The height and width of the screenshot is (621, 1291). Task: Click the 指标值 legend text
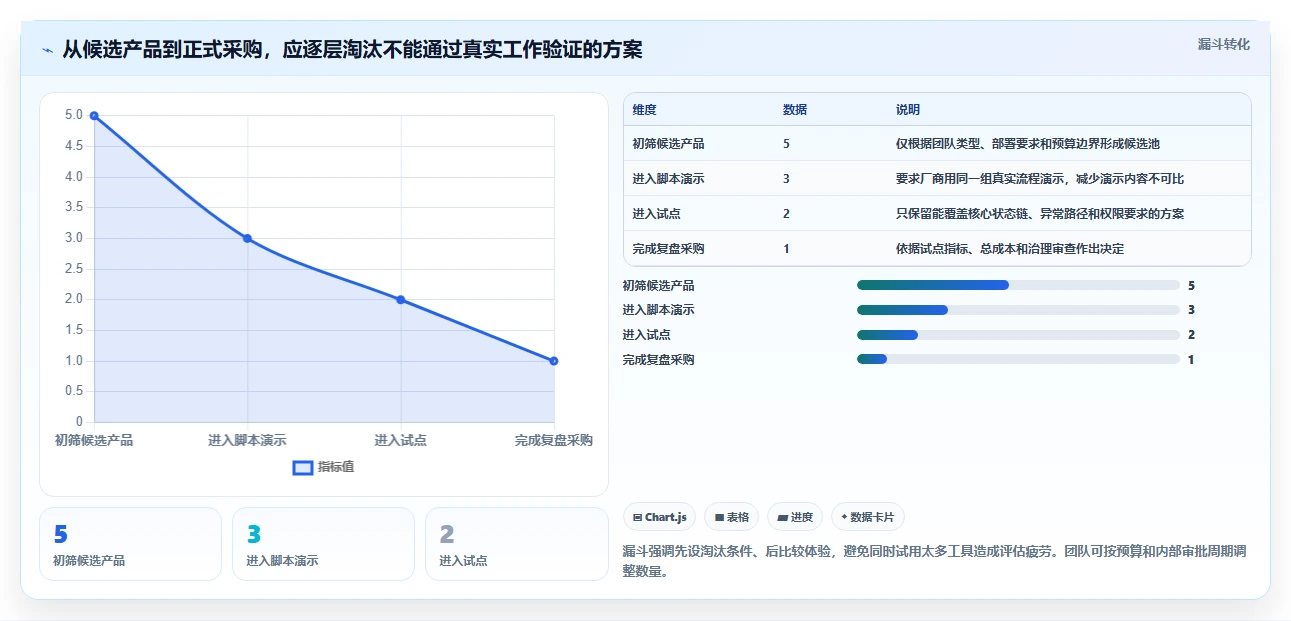[336, 468]
